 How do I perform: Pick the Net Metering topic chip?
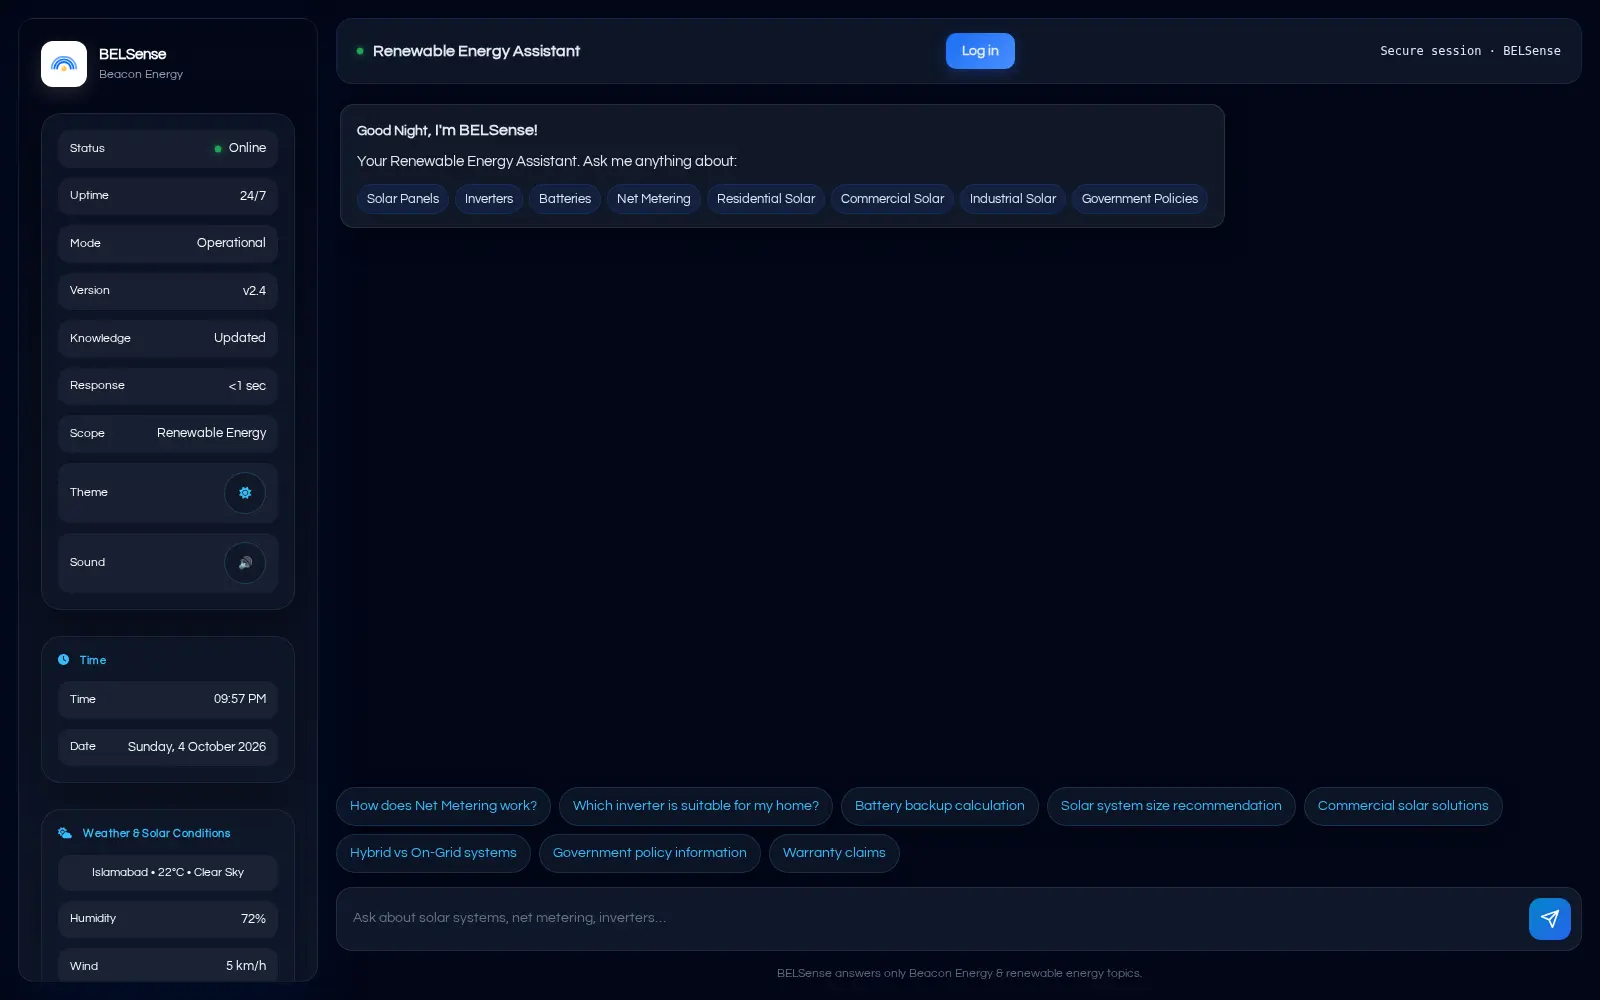pyautogui.click(x=654, y=199)
